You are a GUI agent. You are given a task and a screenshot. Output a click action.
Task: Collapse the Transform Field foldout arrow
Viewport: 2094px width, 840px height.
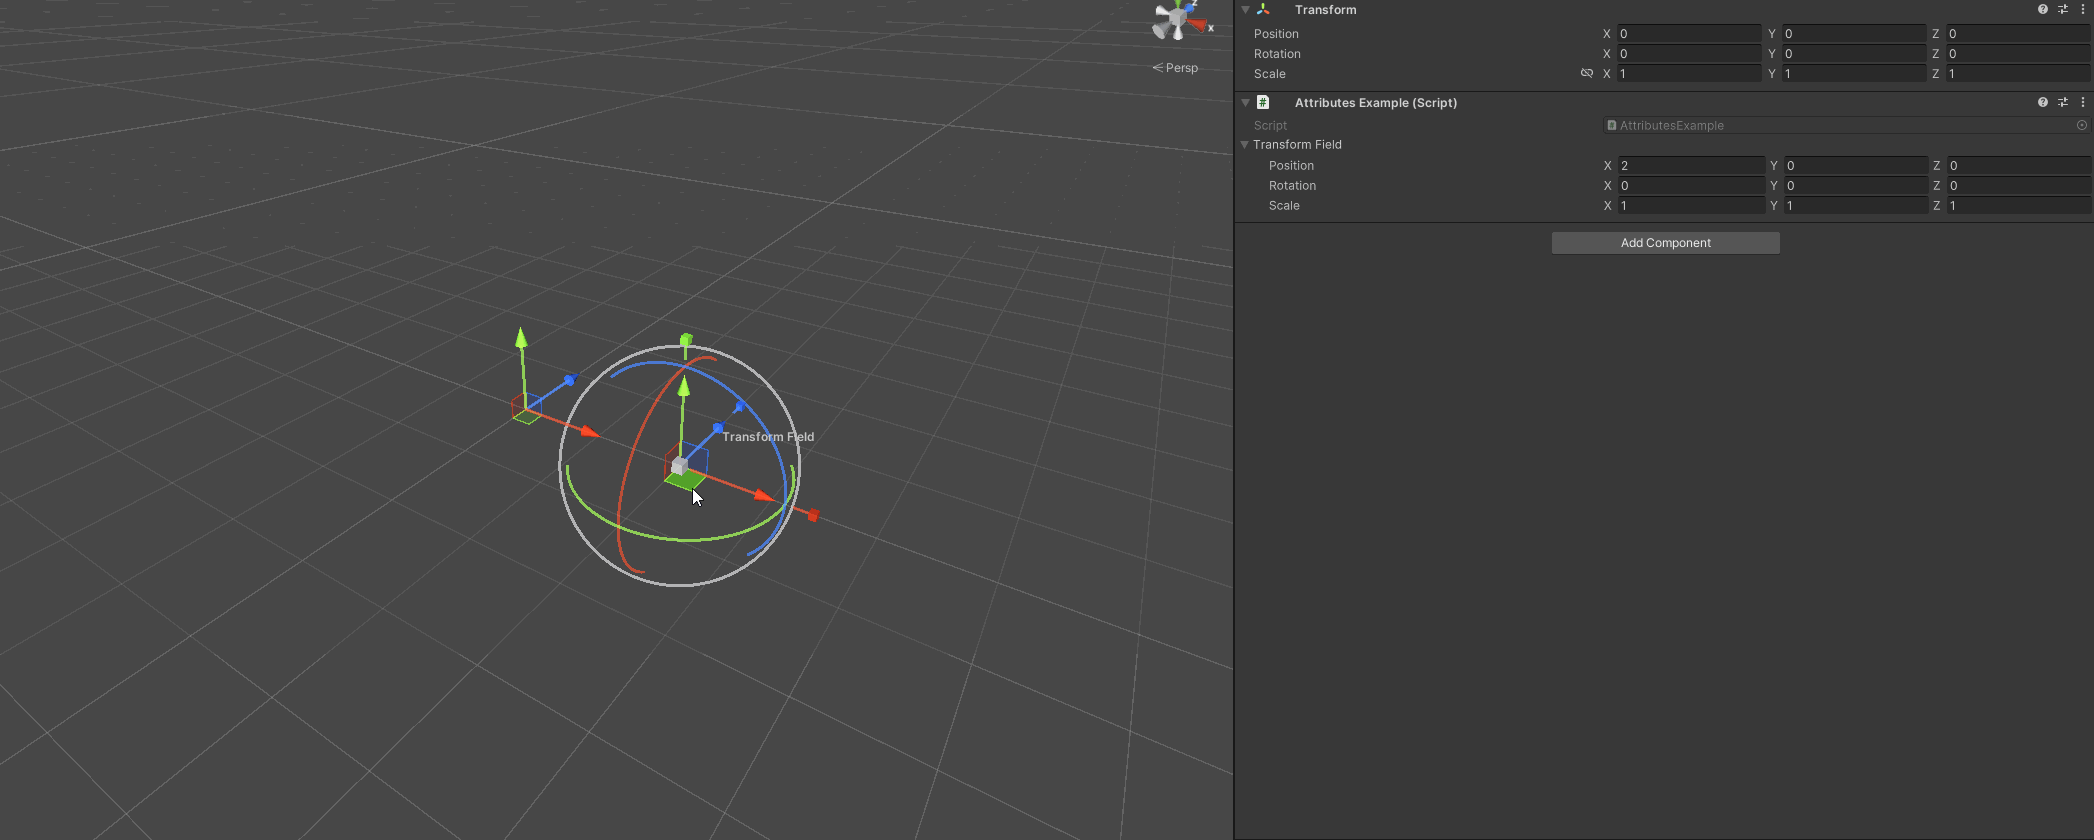(1245, 144)
